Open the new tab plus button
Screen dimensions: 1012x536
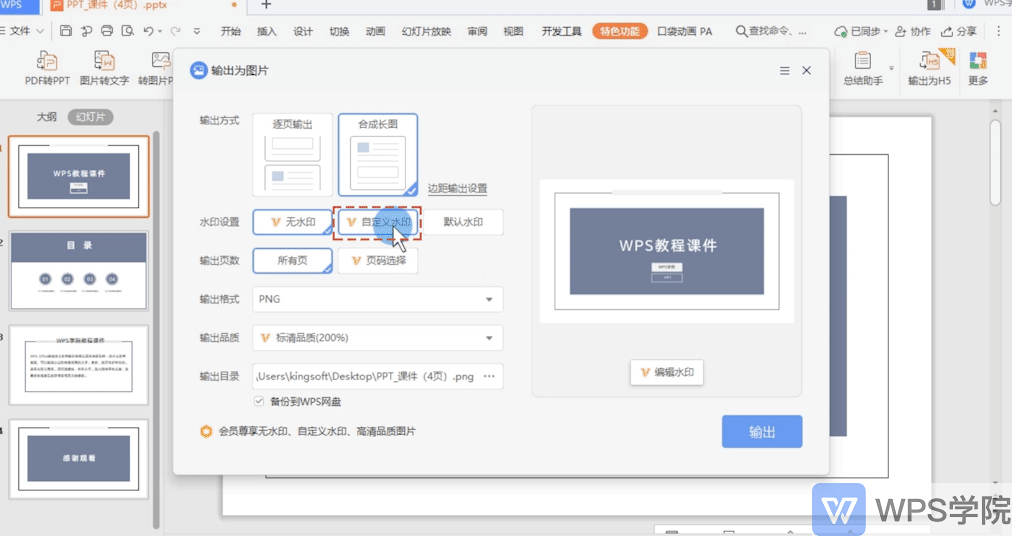[x=266, y=5]
